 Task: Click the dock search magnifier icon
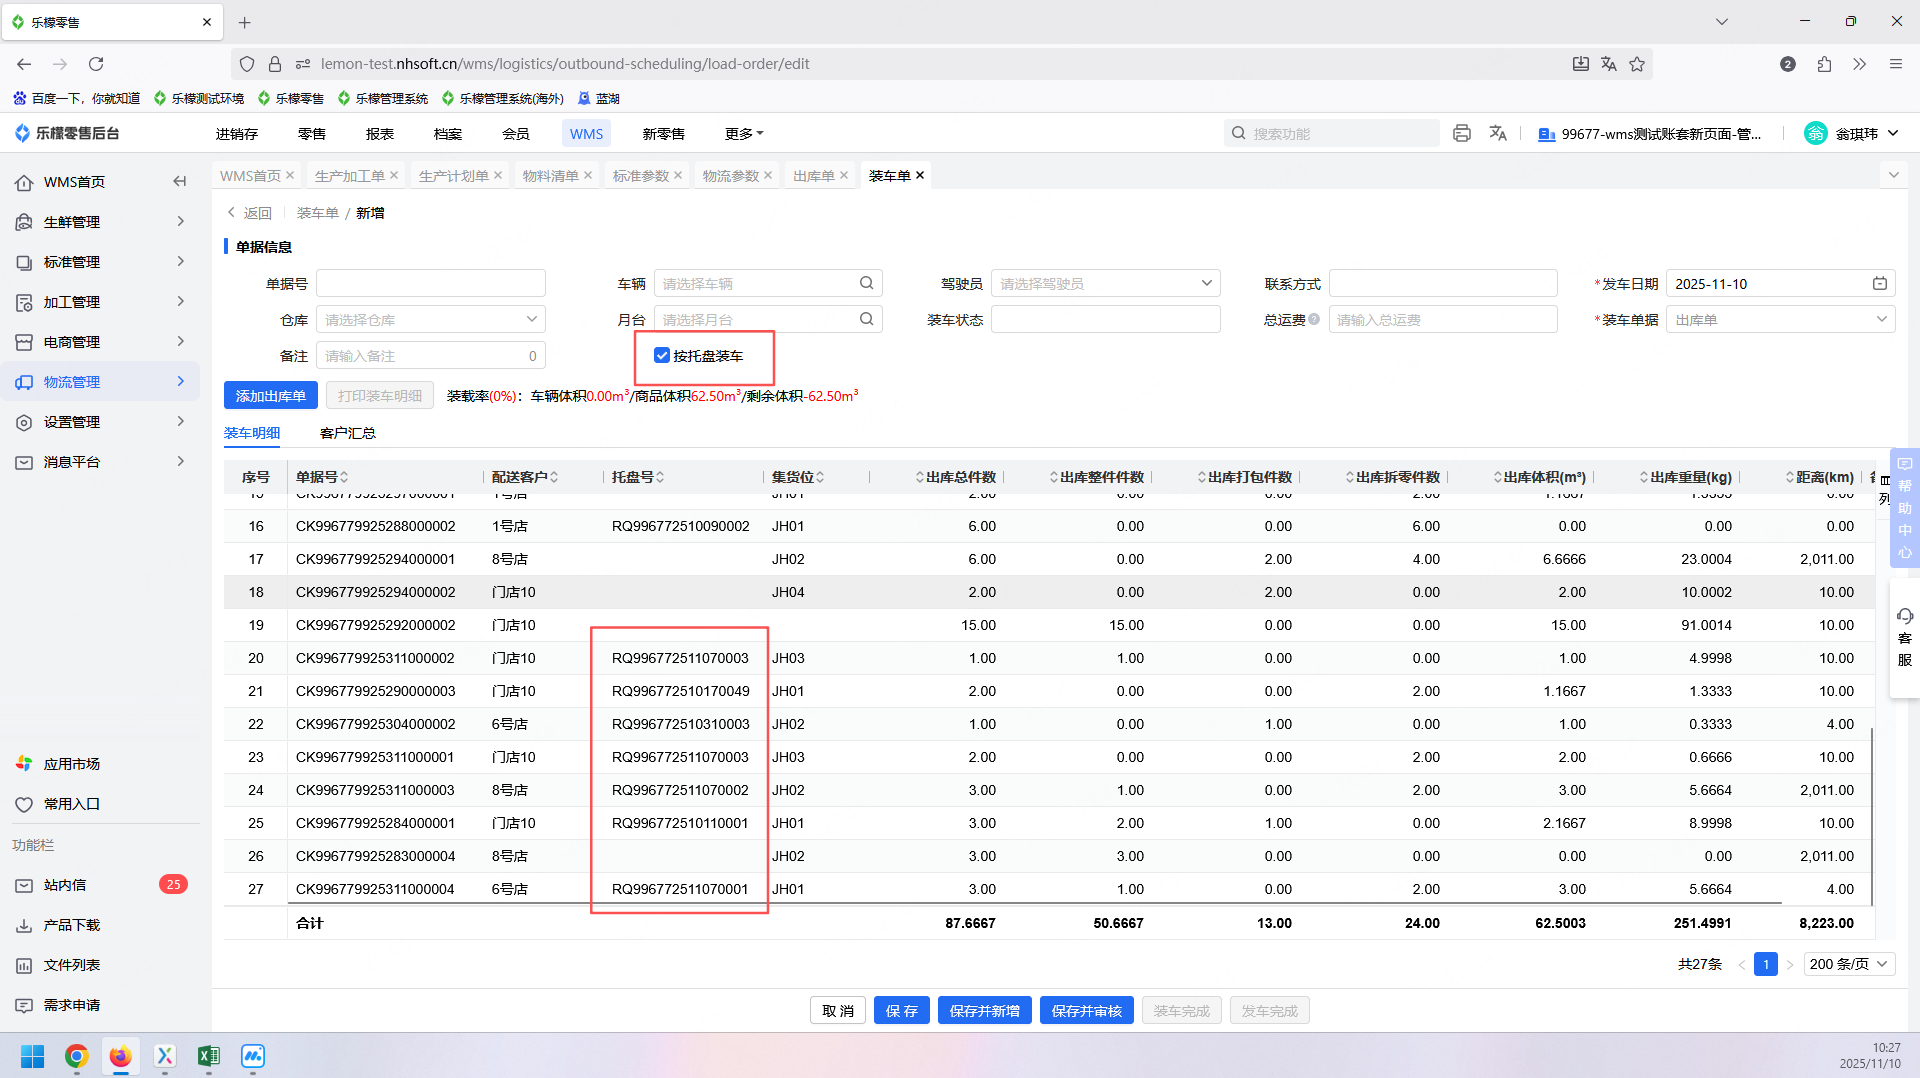[866, 320]
